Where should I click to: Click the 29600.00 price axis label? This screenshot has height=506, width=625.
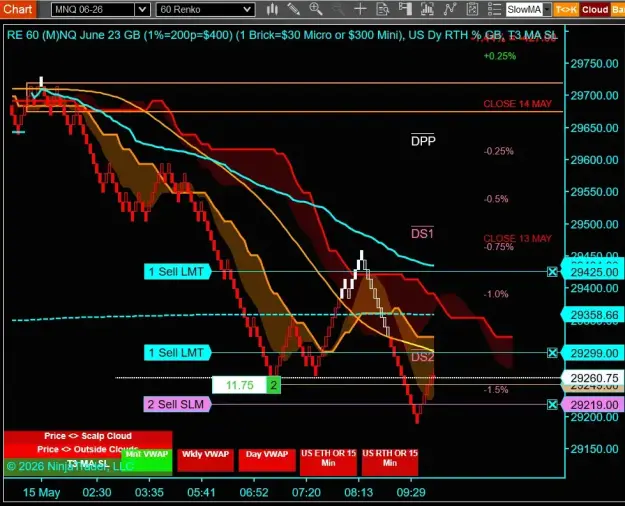point(594,160)
